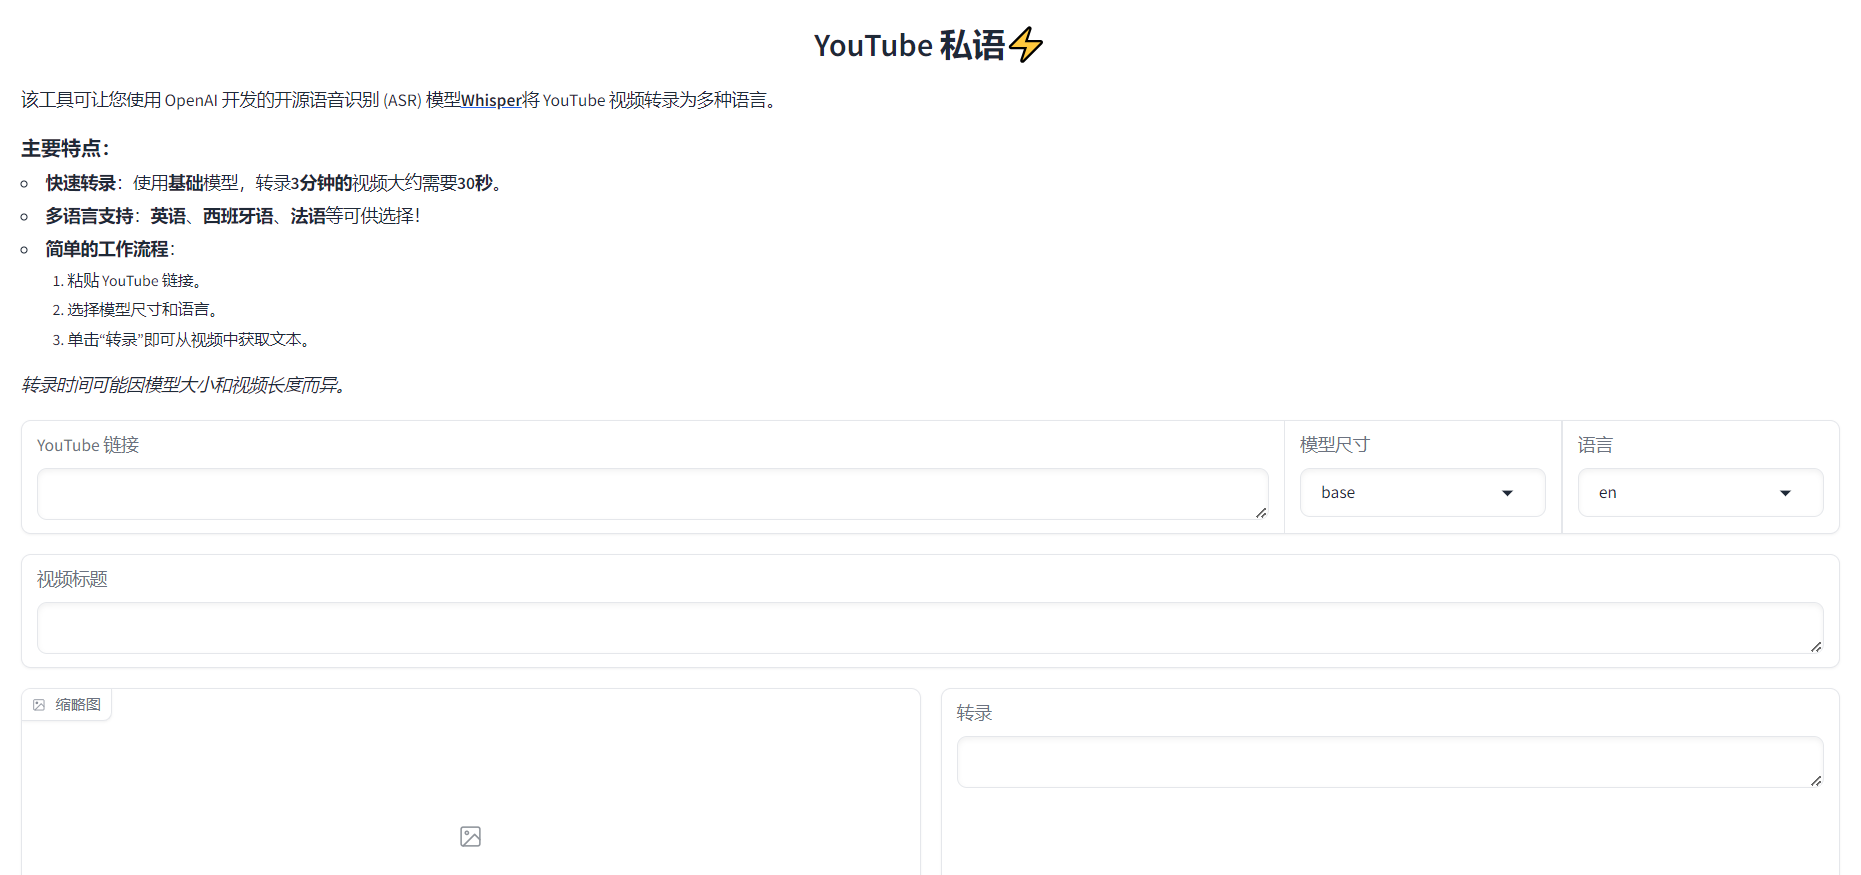Click the 语言 label text
Screen dimensions: 1861x875
click(1595, 445)
